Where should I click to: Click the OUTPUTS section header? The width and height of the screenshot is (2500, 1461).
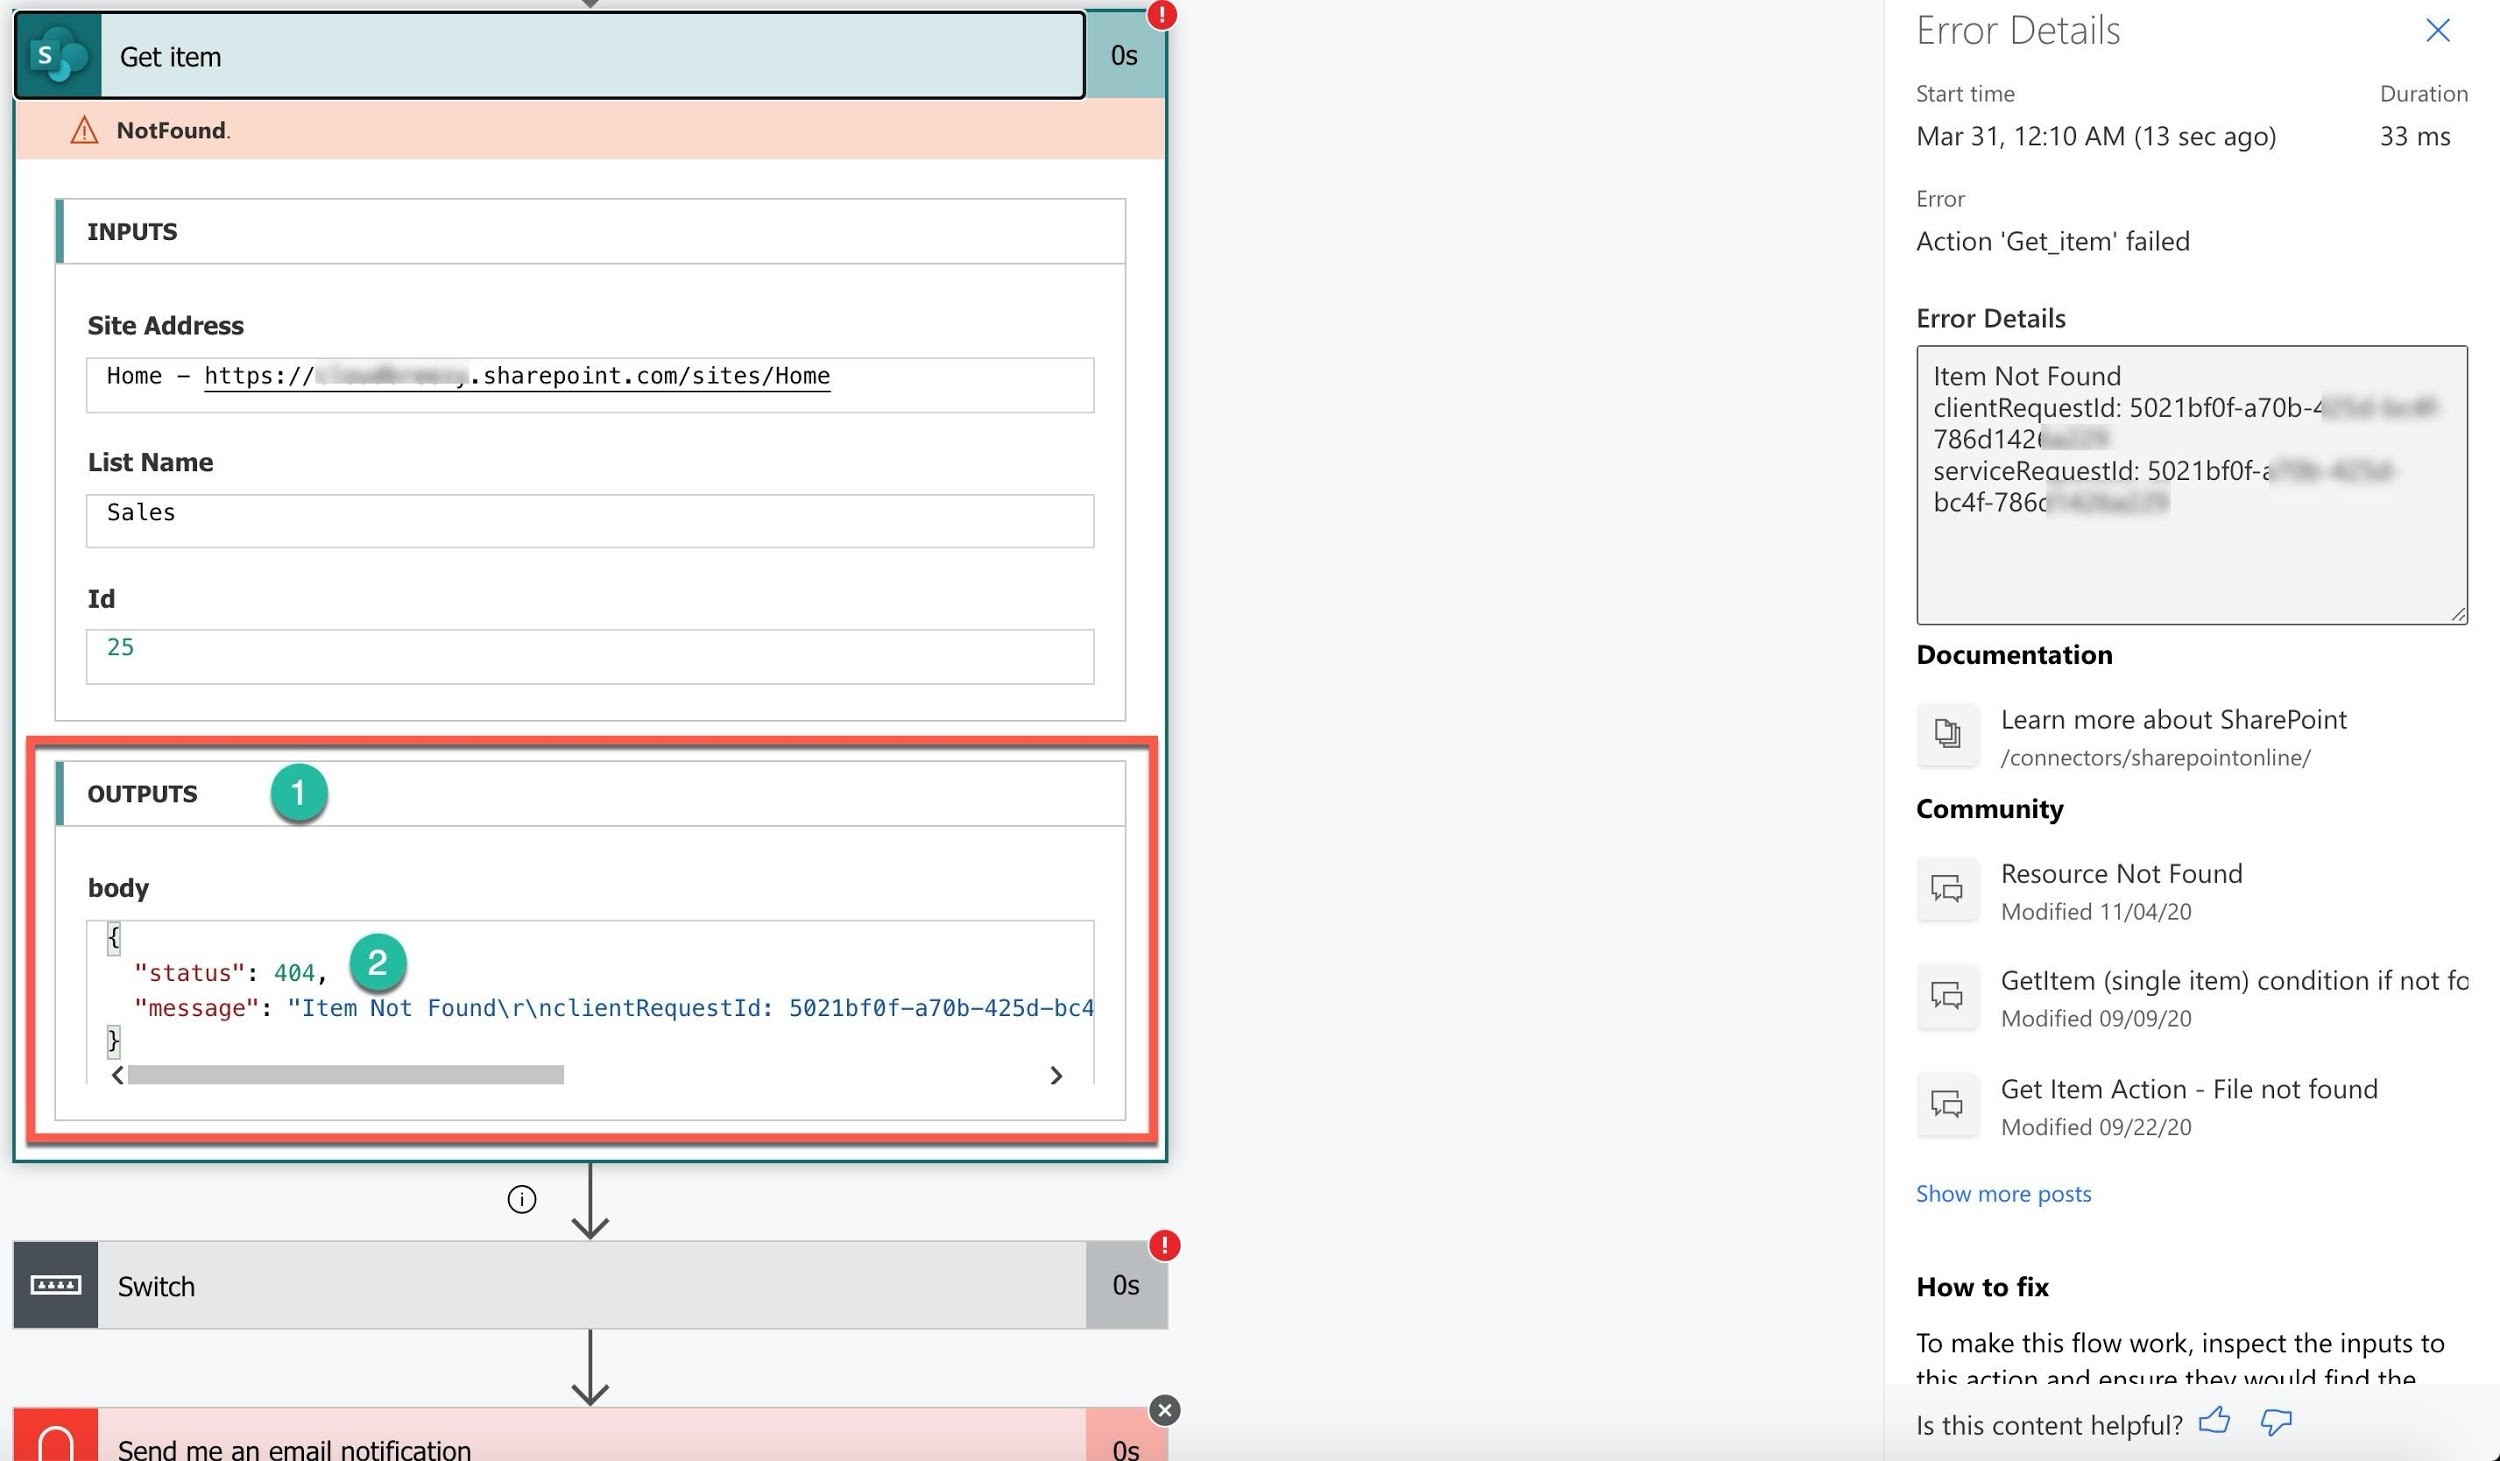point(590,793)
